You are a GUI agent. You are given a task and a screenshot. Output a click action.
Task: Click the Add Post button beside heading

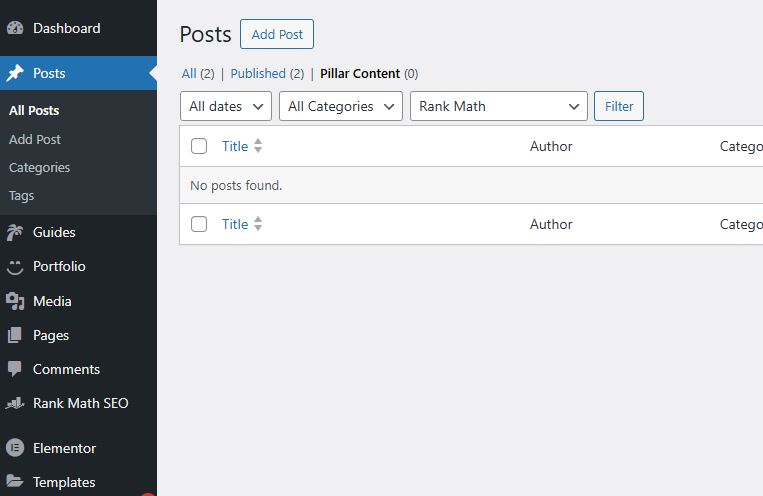click(x=277, y=34)
